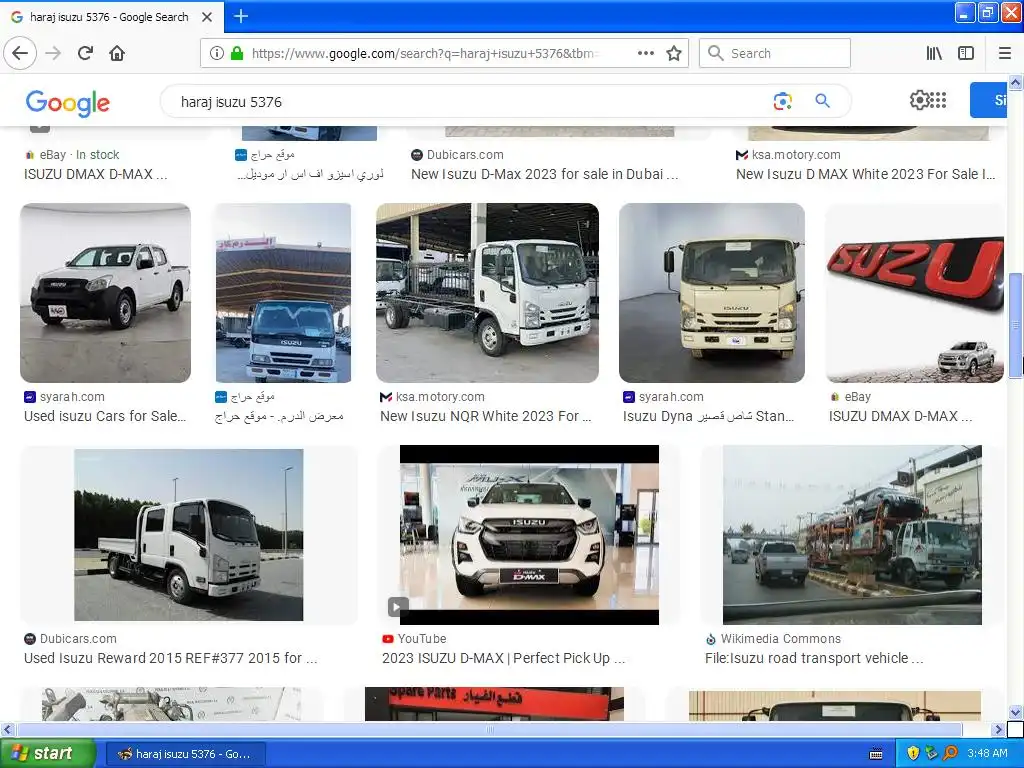The width and height of the screenshot is (1024, 768).
Task: Click the 3:48 AM system clock
Action: point(987,754)
